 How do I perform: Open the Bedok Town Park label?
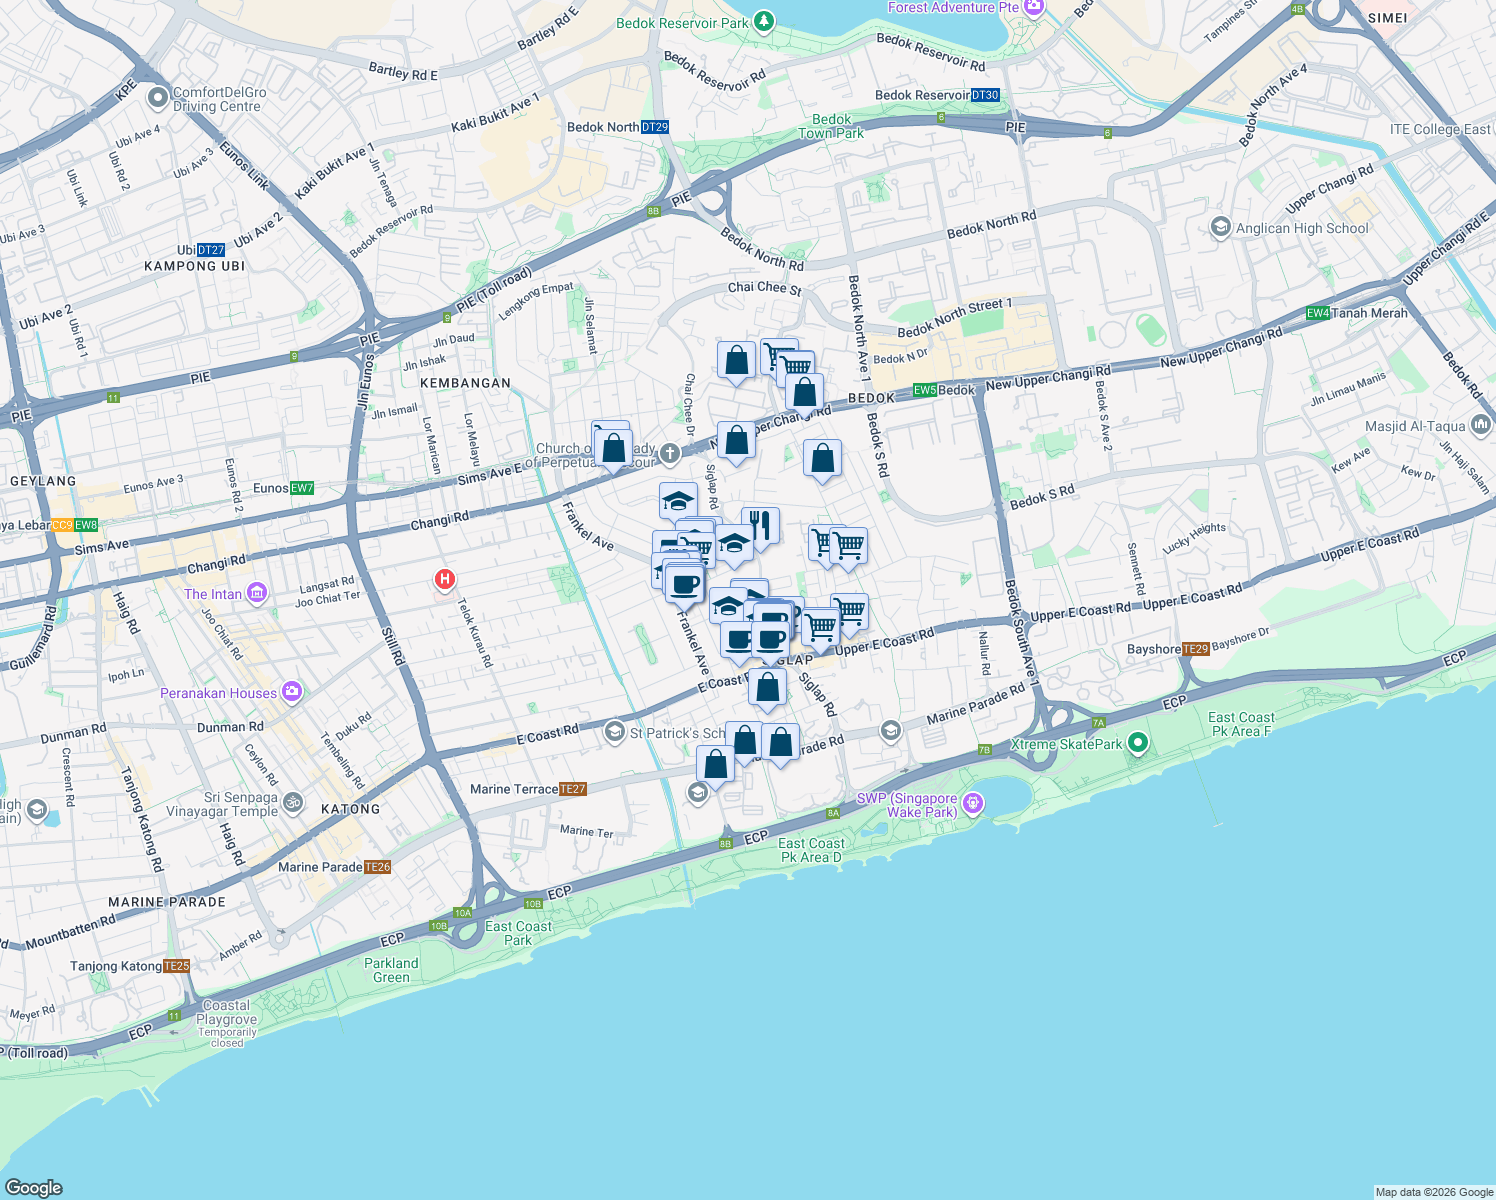click(831, 126)
